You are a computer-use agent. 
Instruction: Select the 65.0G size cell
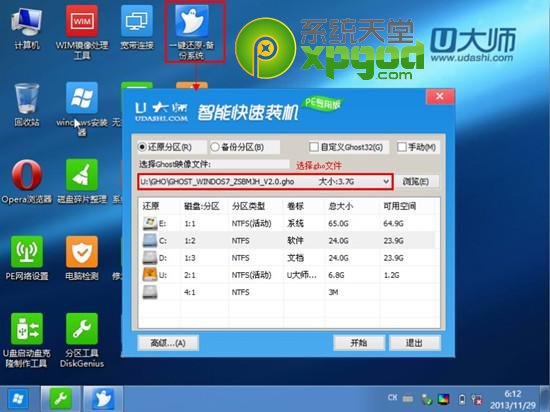338,223
